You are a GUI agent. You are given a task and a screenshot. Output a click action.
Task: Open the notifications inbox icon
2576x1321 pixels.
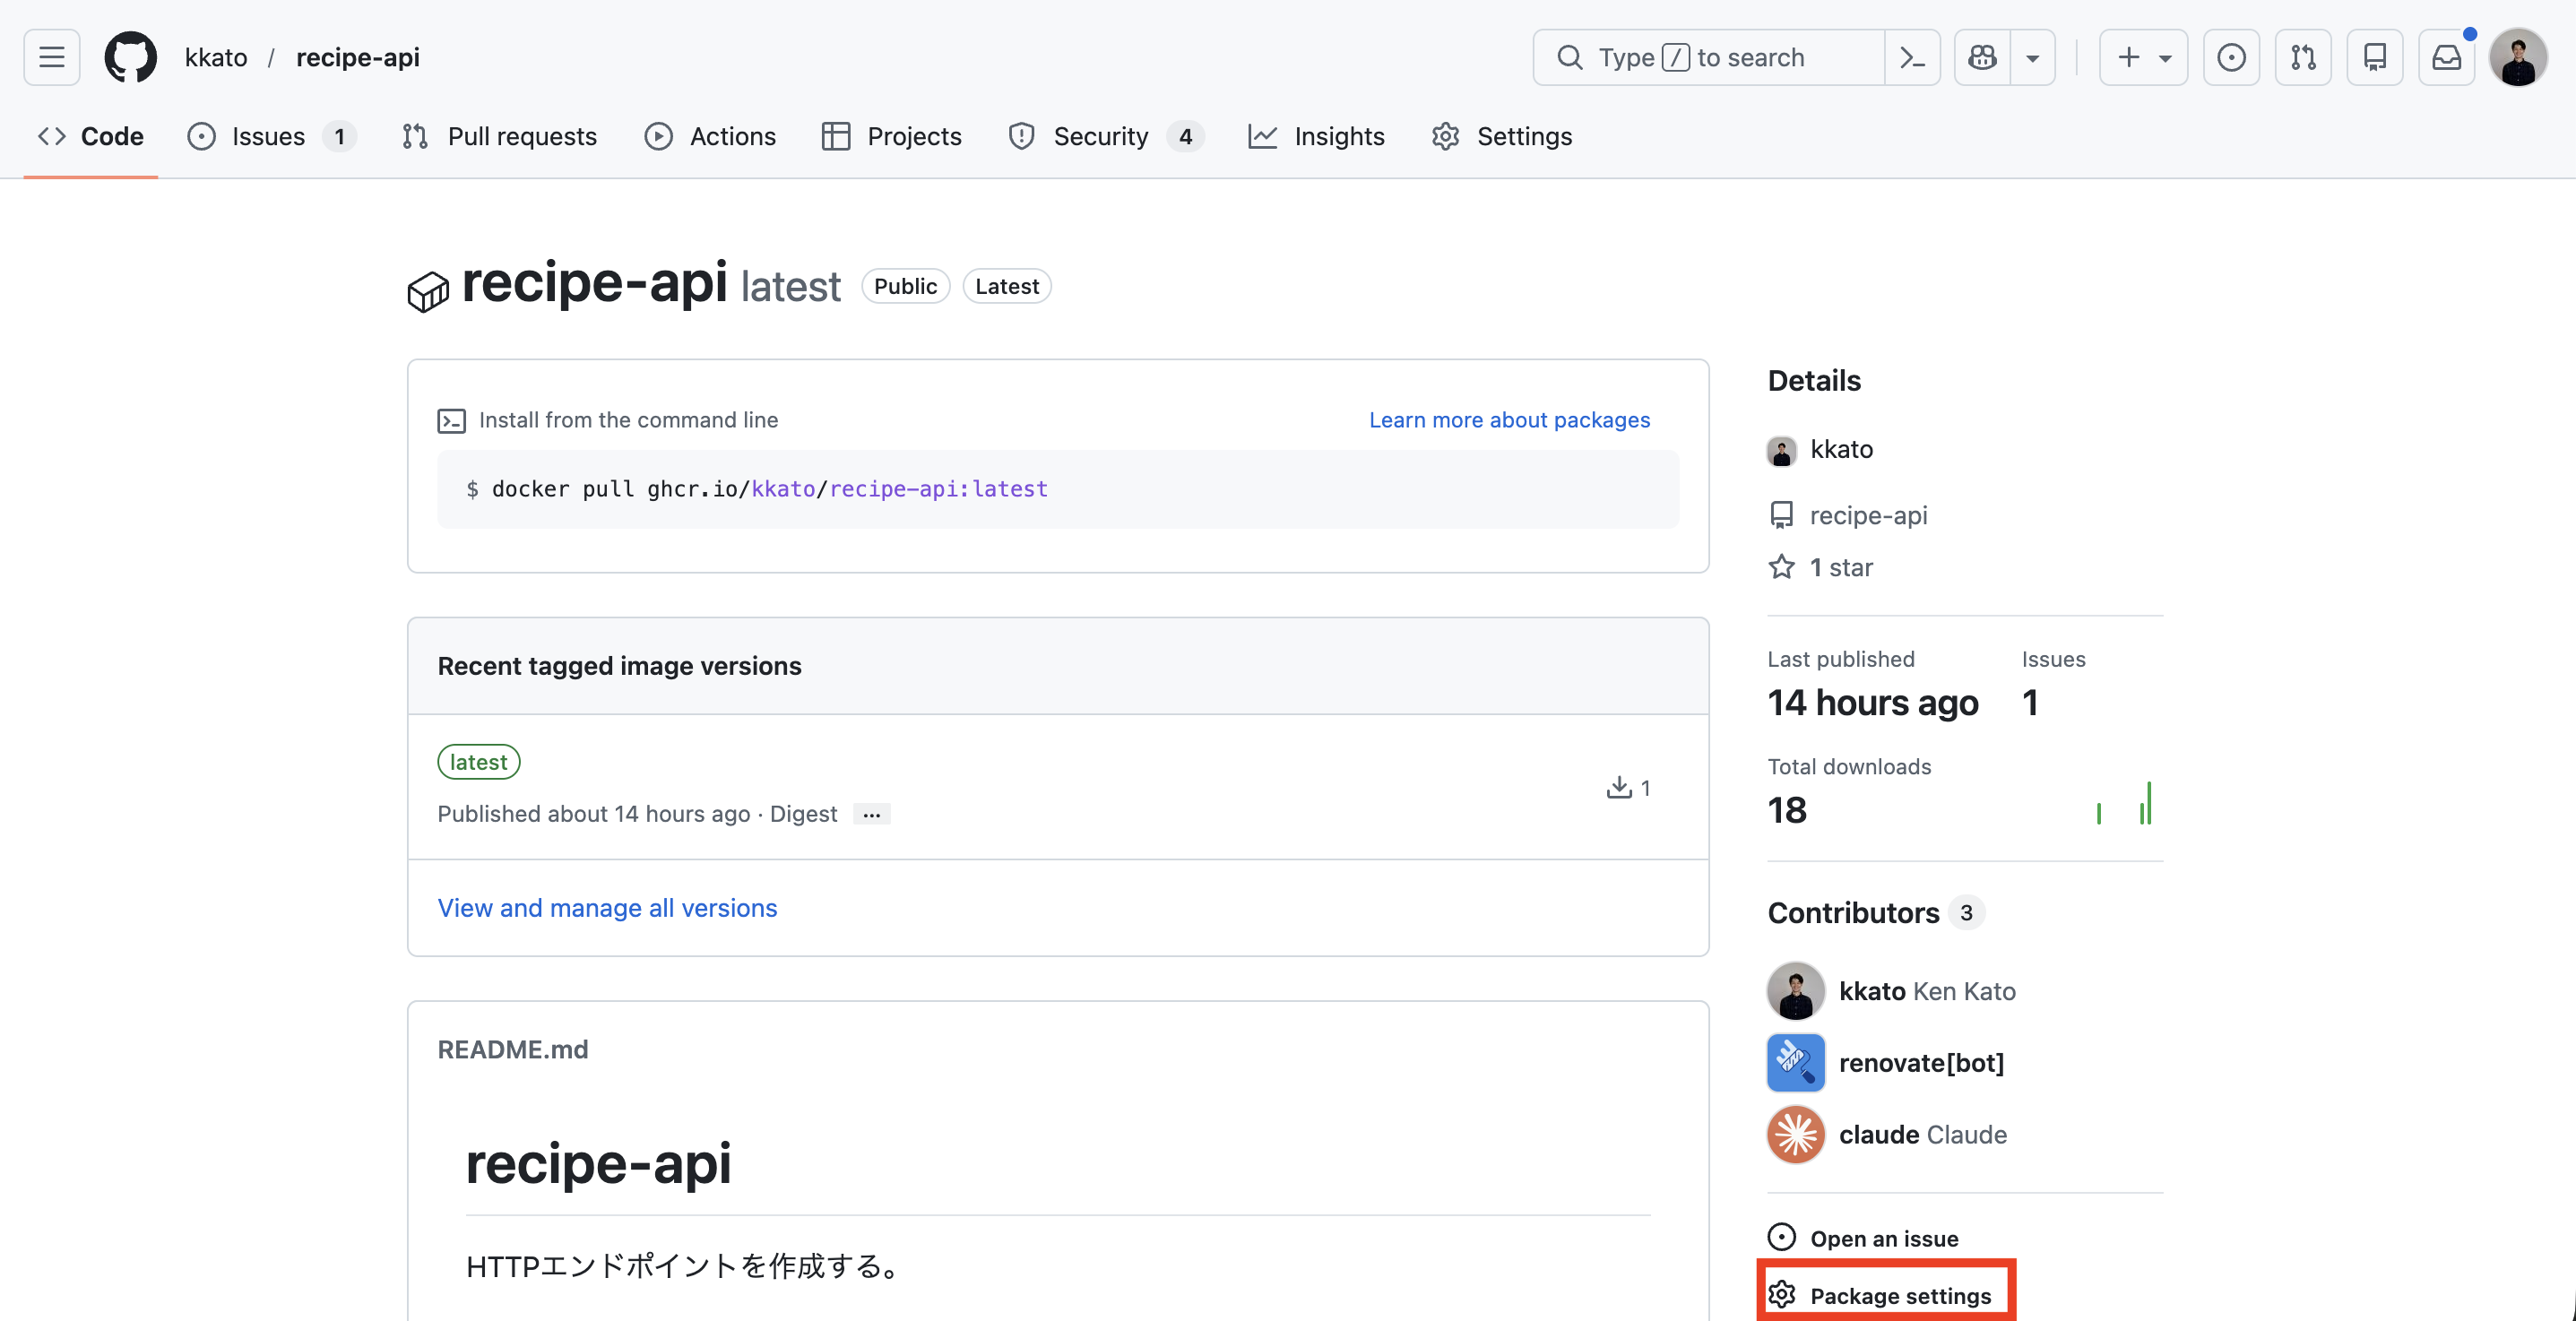click(x=2446, y=57)
